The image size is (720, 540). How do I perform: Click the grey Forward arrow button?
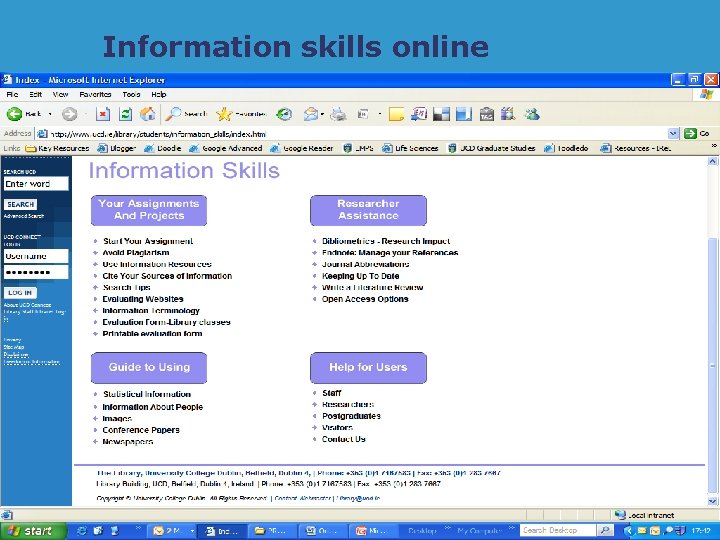tap(69, 114)
